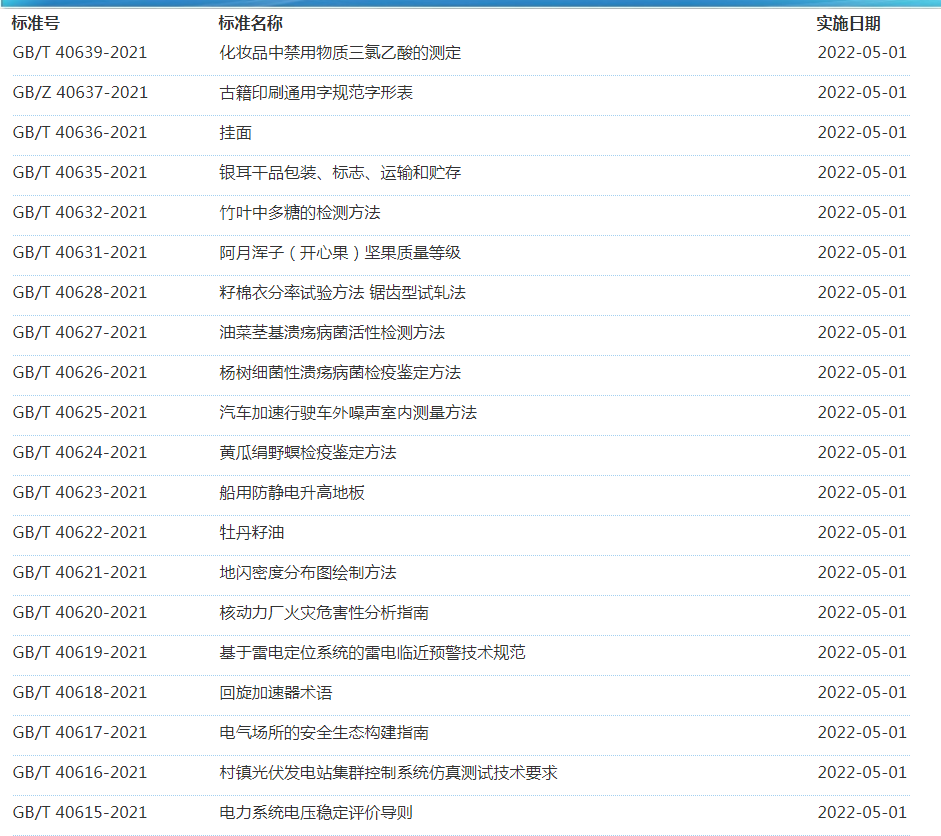Click the 标准号 column header
This screenshot has width=941, height=836.
click(x=36, y=24)
